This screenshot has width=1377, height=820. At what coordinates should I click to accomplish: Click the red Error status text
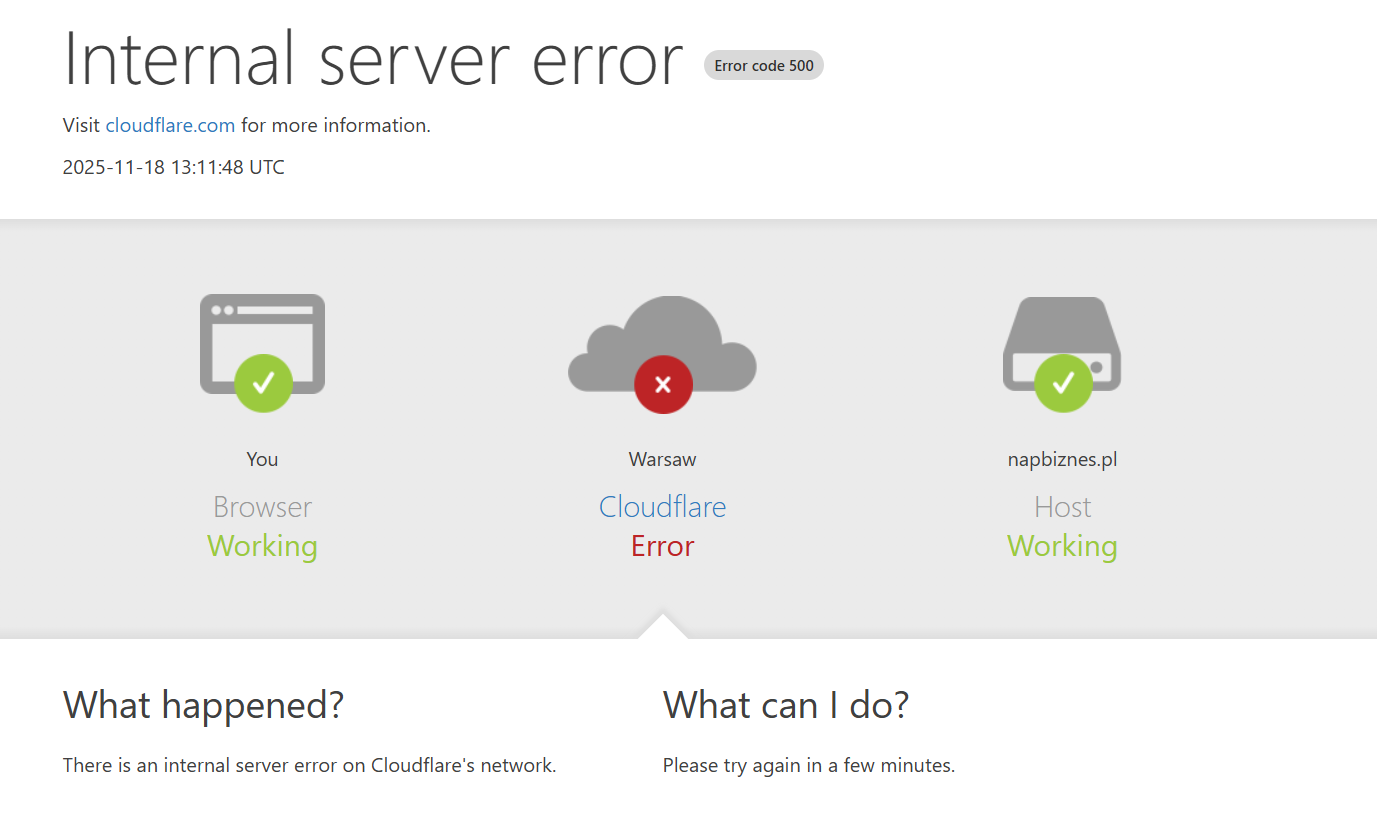click(662, 546)
